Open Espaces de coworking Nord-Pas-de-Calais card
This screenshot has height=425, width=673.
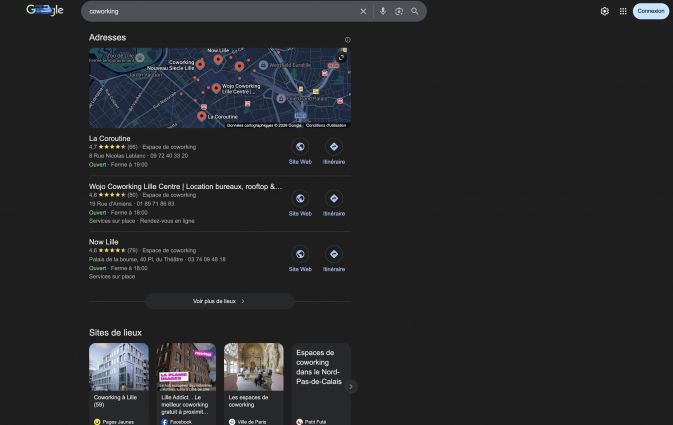tap(321, 384)
